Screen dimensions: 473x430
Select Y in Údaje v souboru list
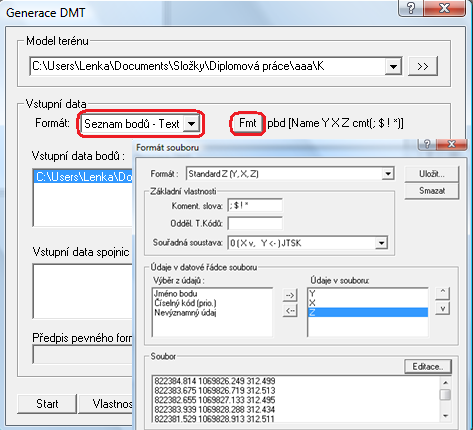pos(368,294)
